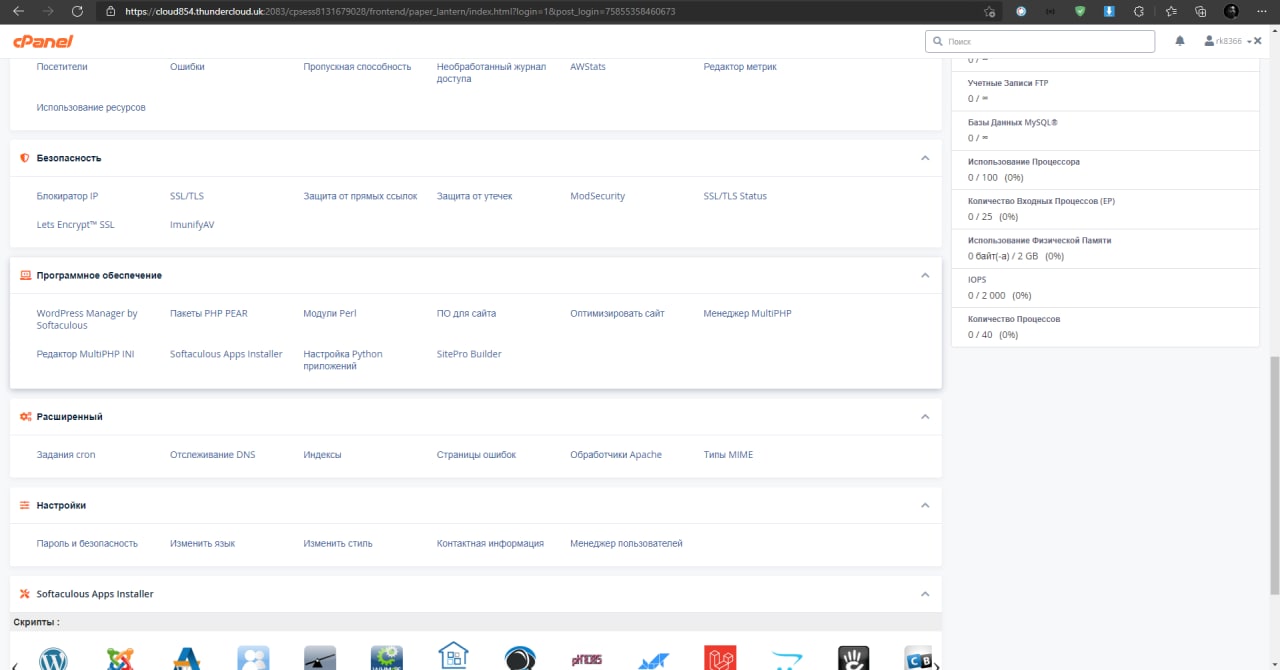Open the browser three-dot menu

tap(1263, 12)
